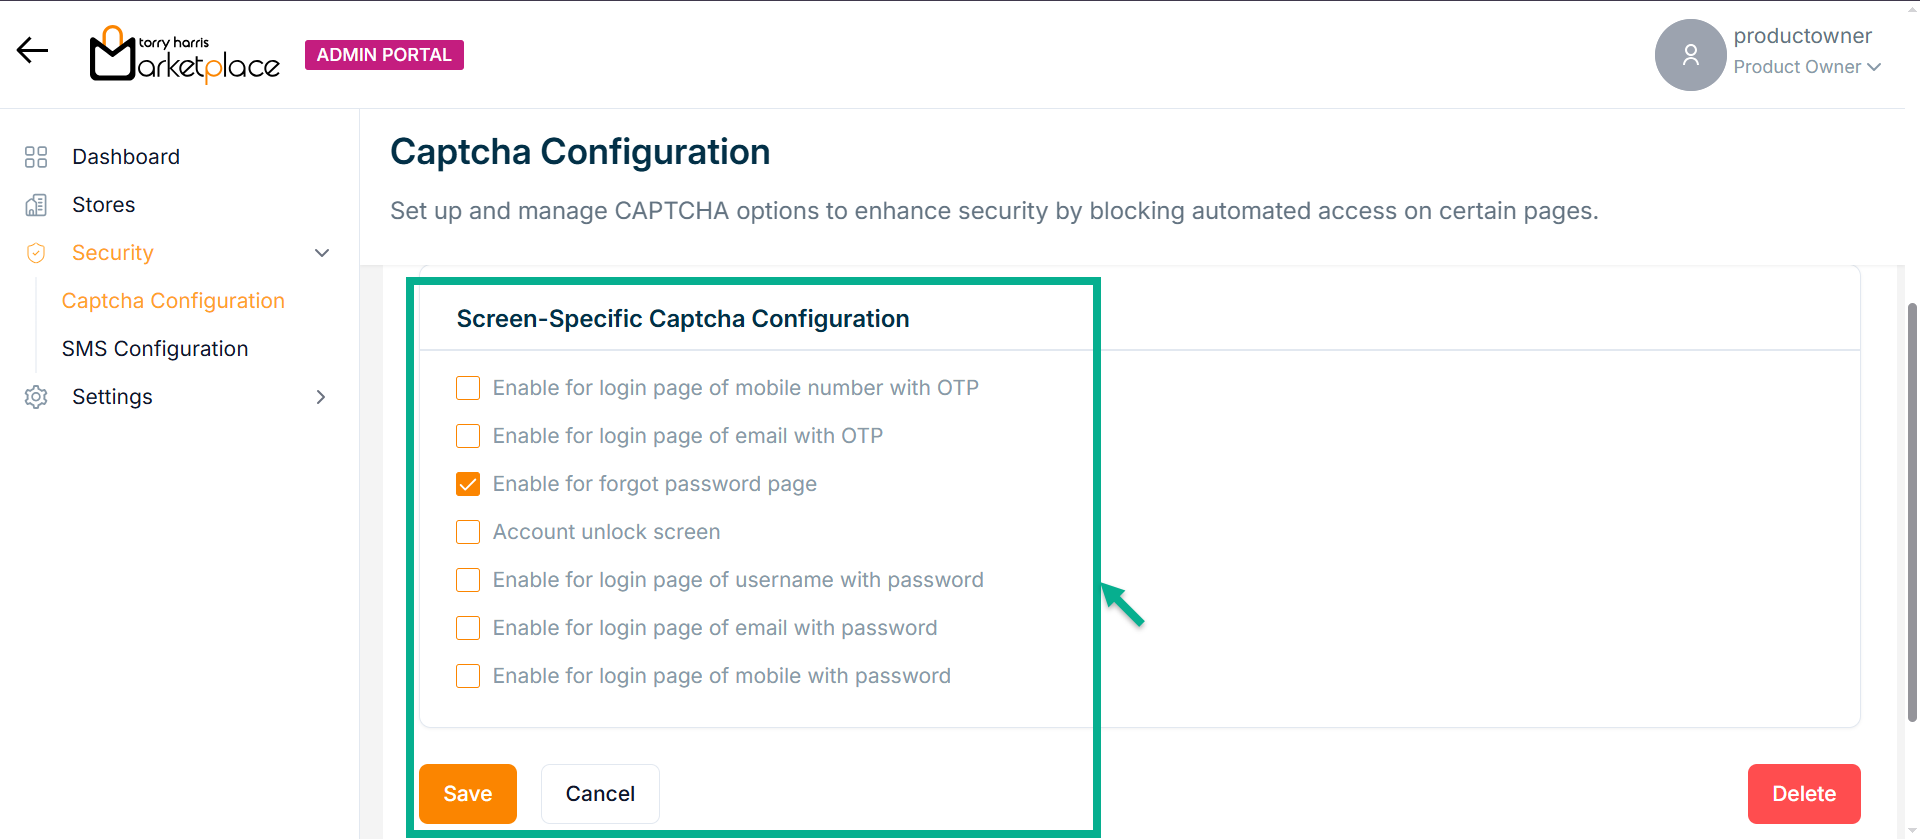Click the back arrow icon

(32, 50)
